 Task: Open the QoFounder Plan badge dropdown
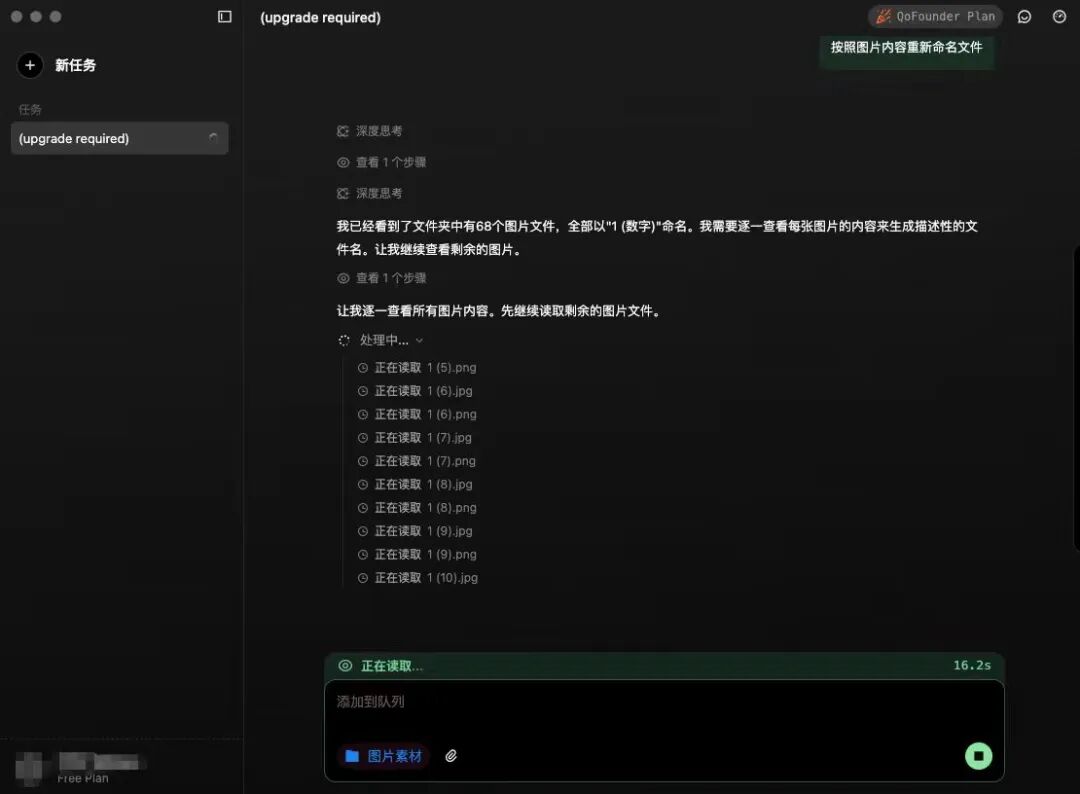pos(935,16)
